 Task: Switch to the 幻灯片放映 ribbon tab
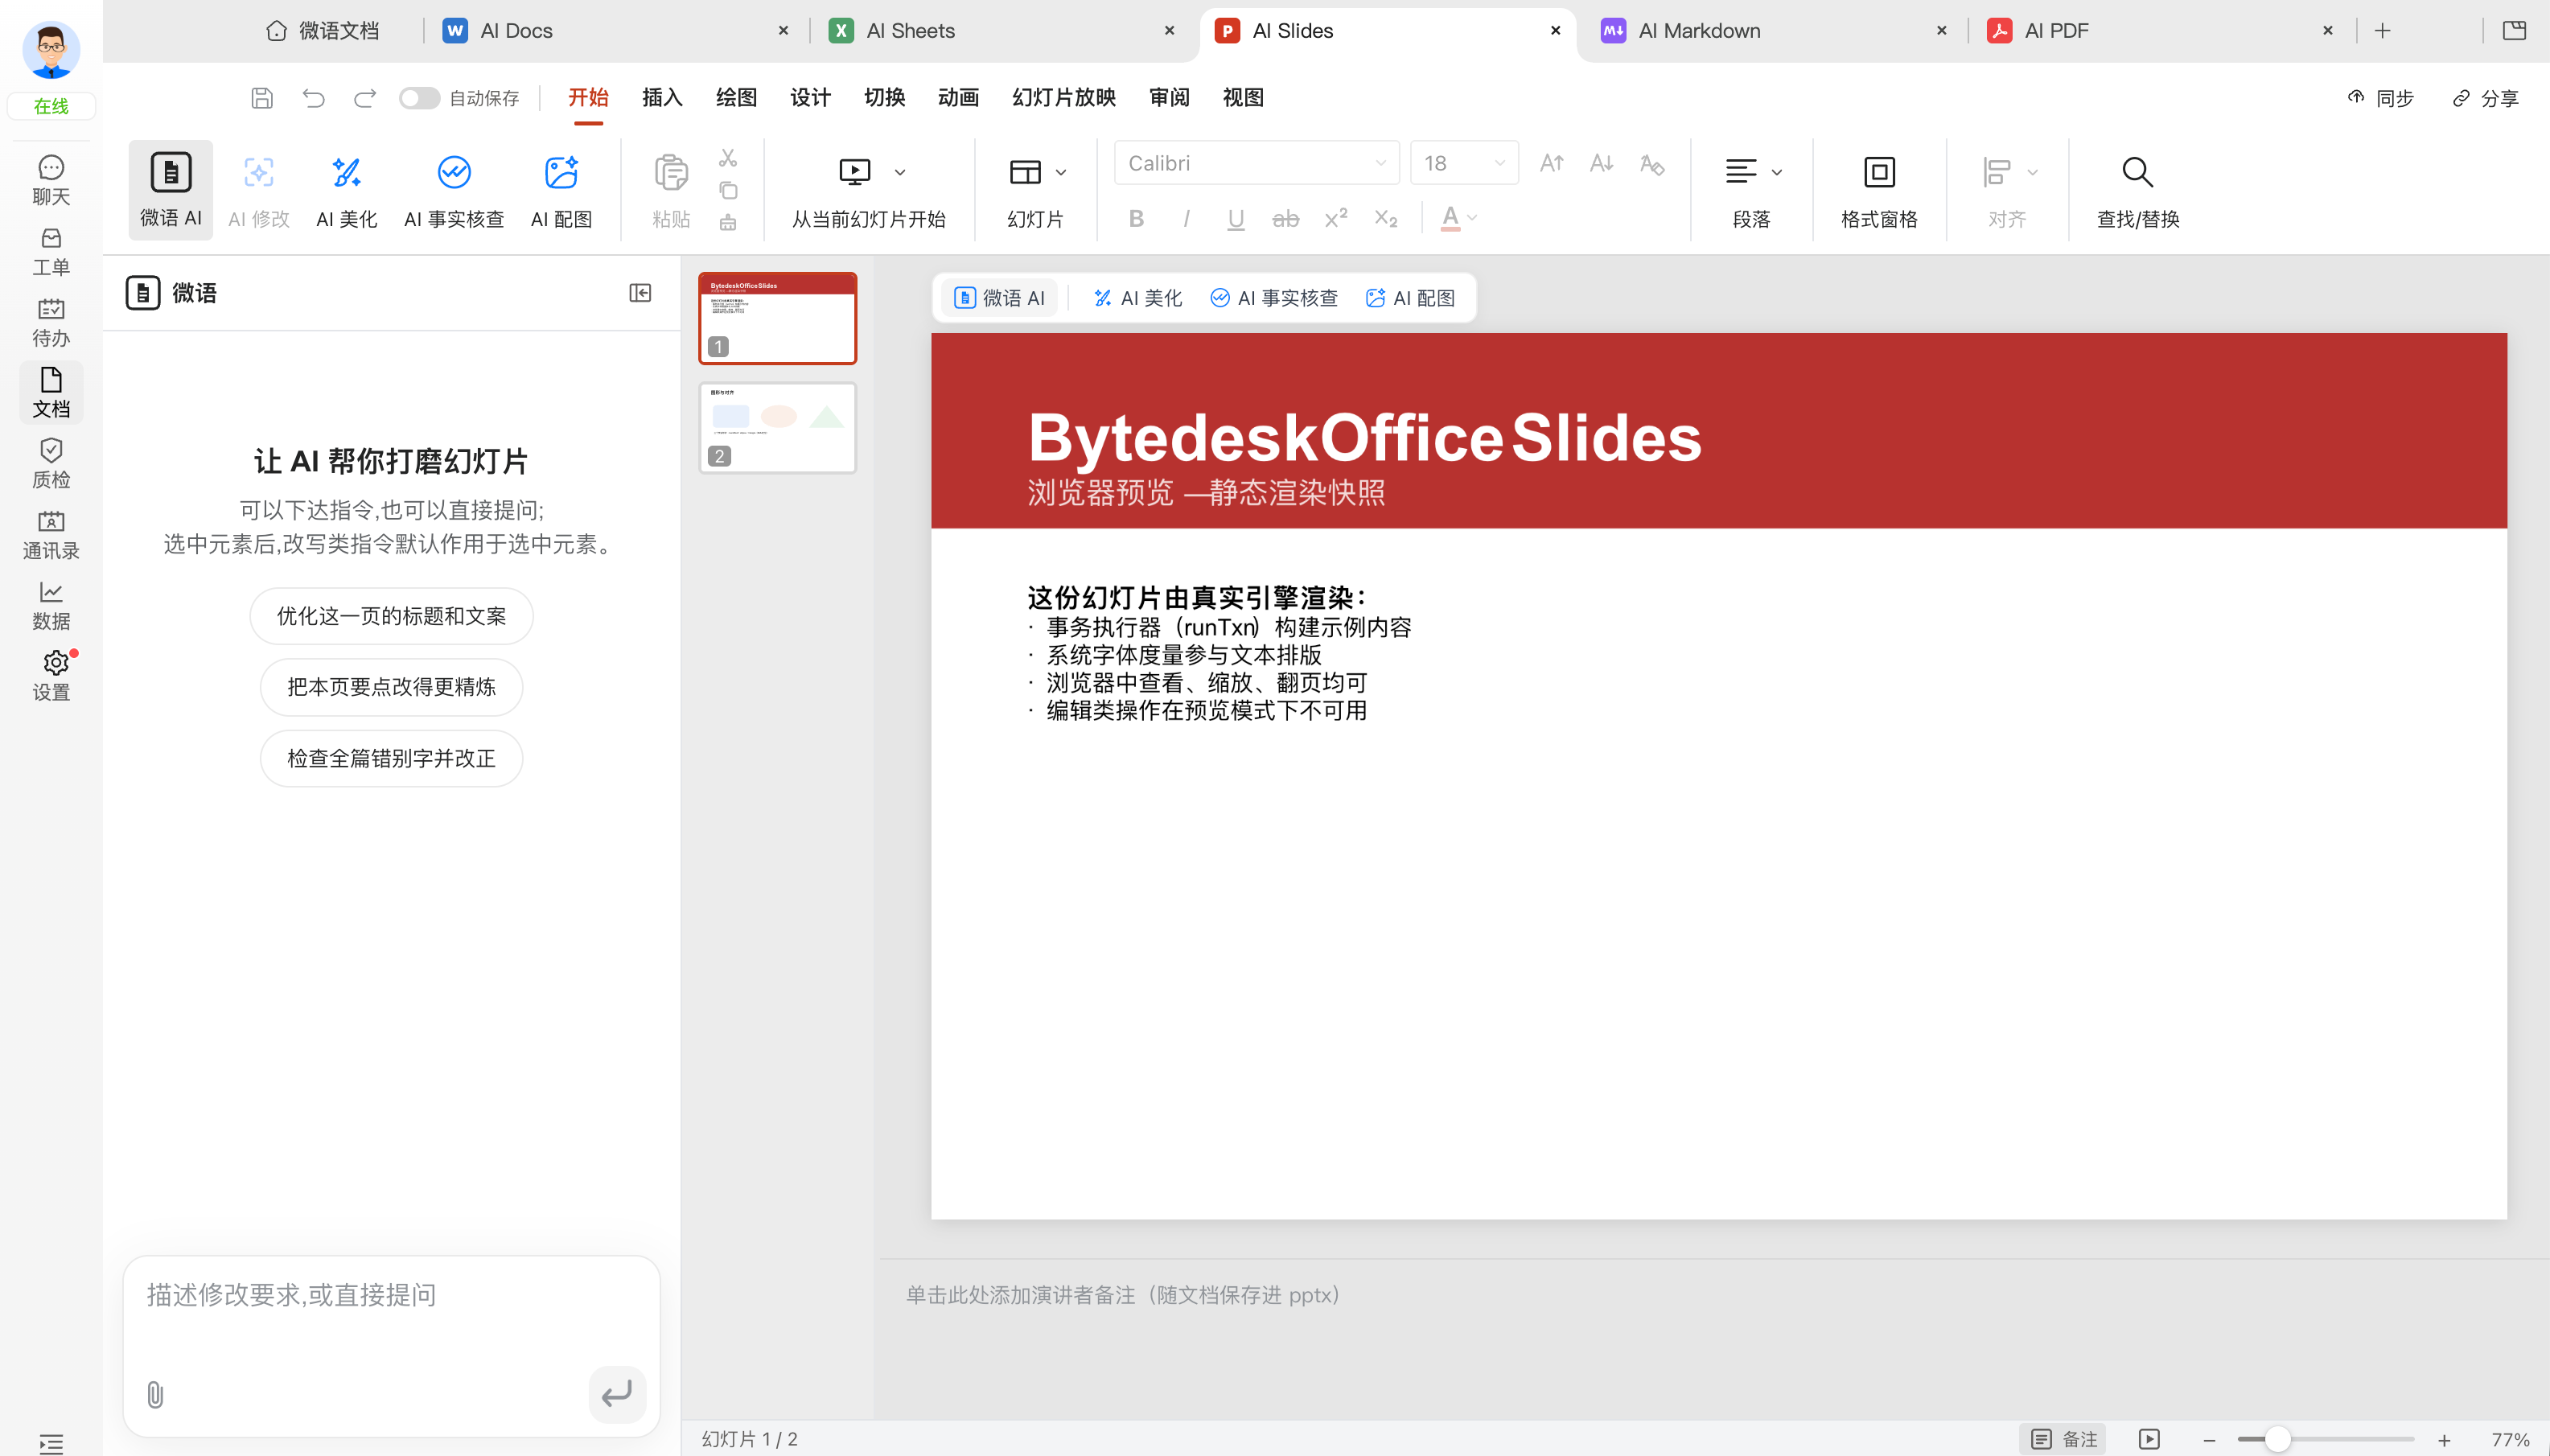tap(1064, 97)
